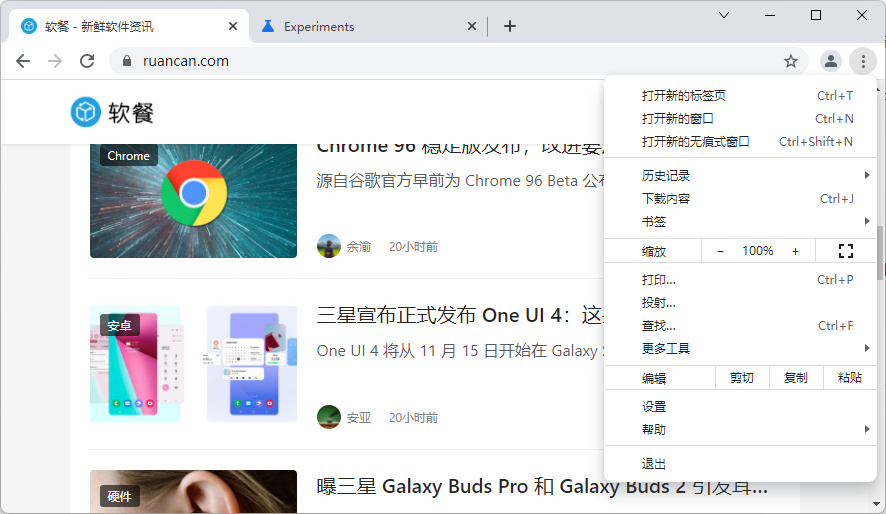Open article 曝三星 Galaxy Buds Pro

pyautogui.click(x=542, y=486)
